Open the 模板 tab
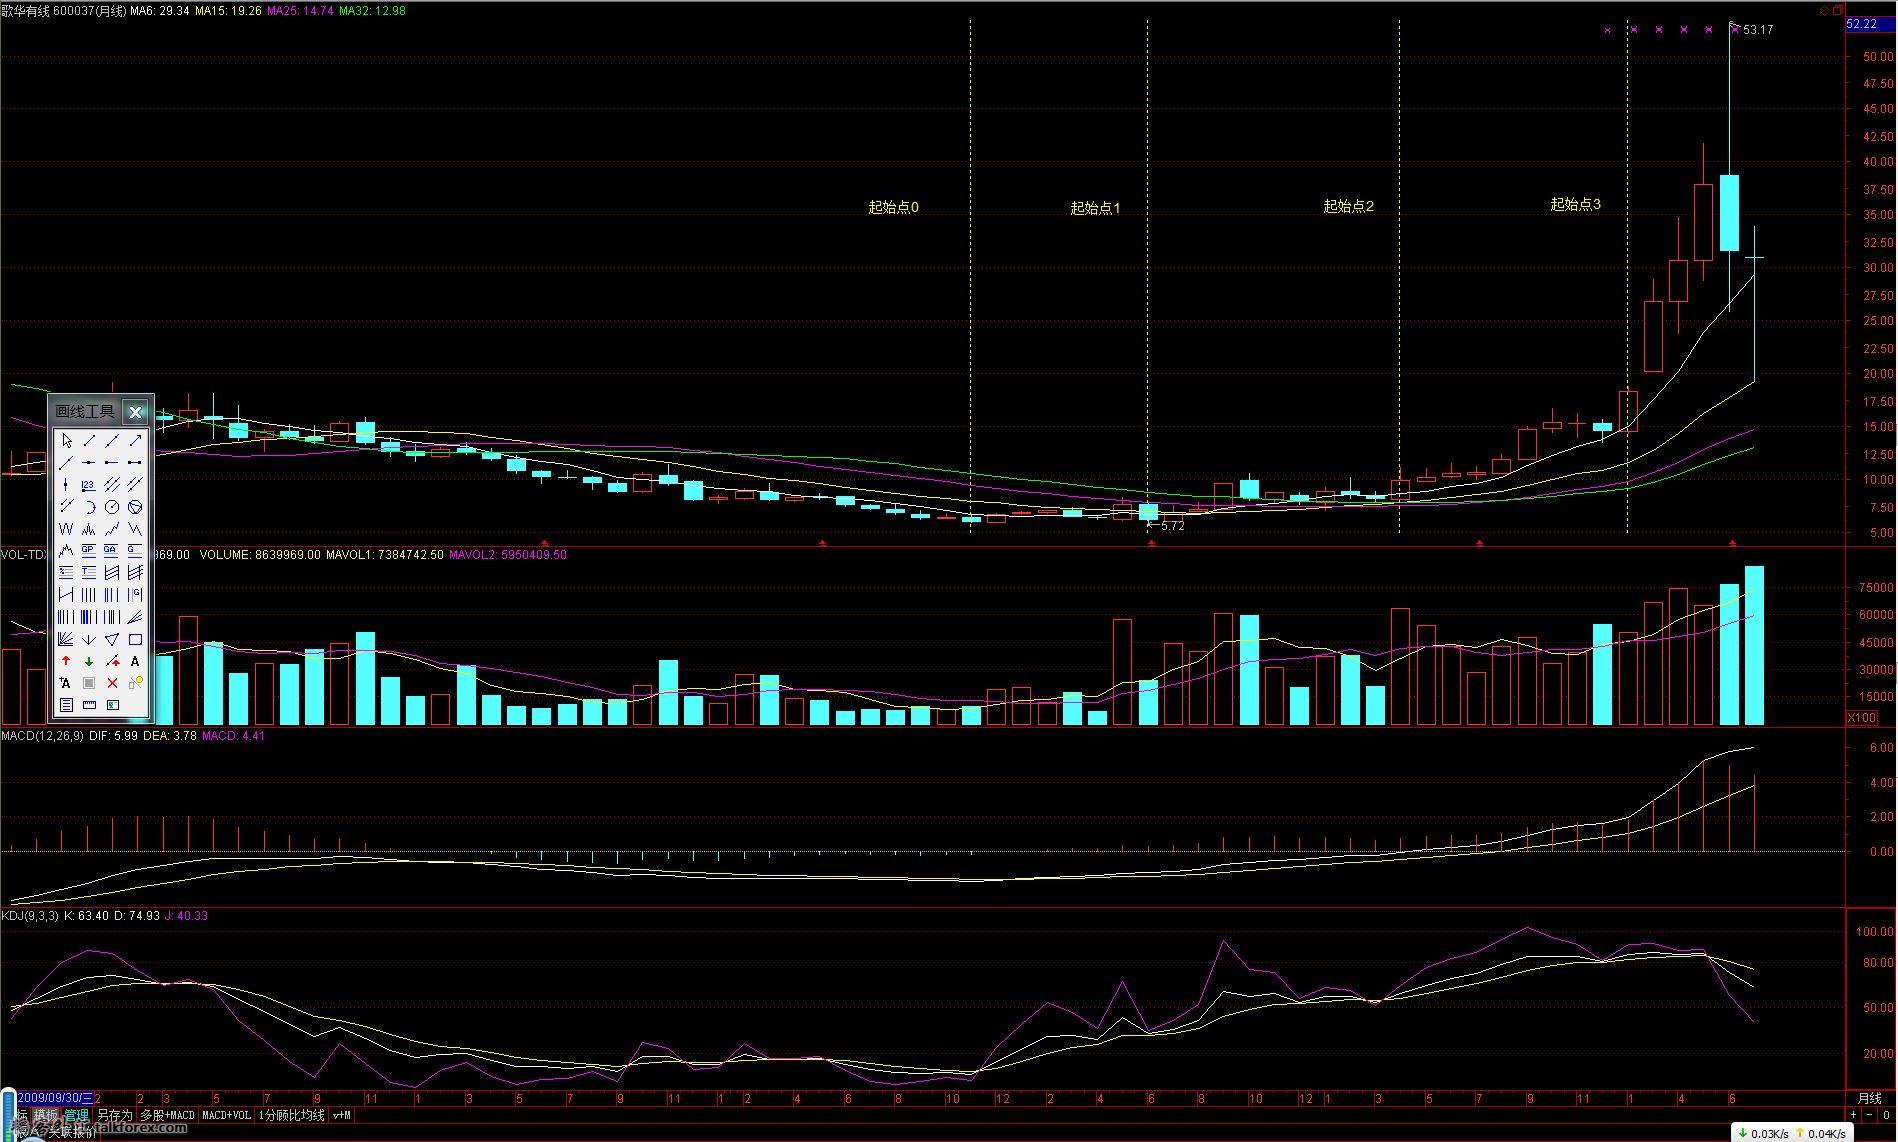 click(46, 1115)
